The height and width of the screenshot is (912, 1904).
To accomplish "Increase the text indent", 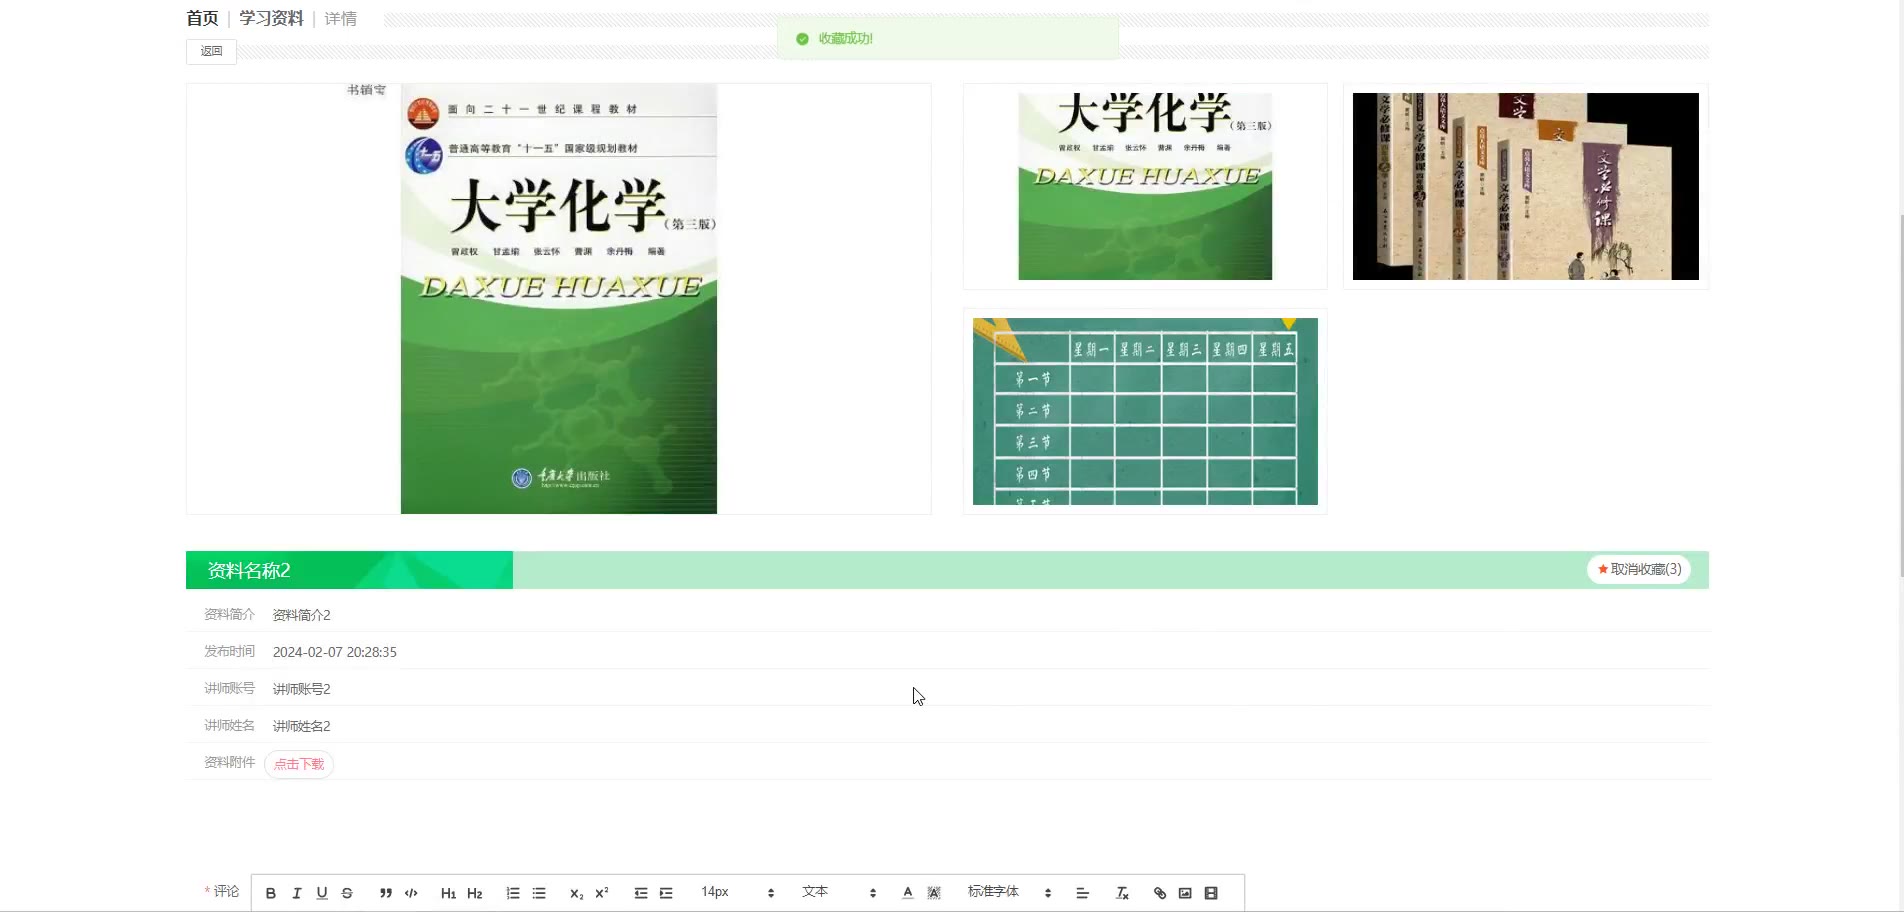I will (x=666, y=893).
